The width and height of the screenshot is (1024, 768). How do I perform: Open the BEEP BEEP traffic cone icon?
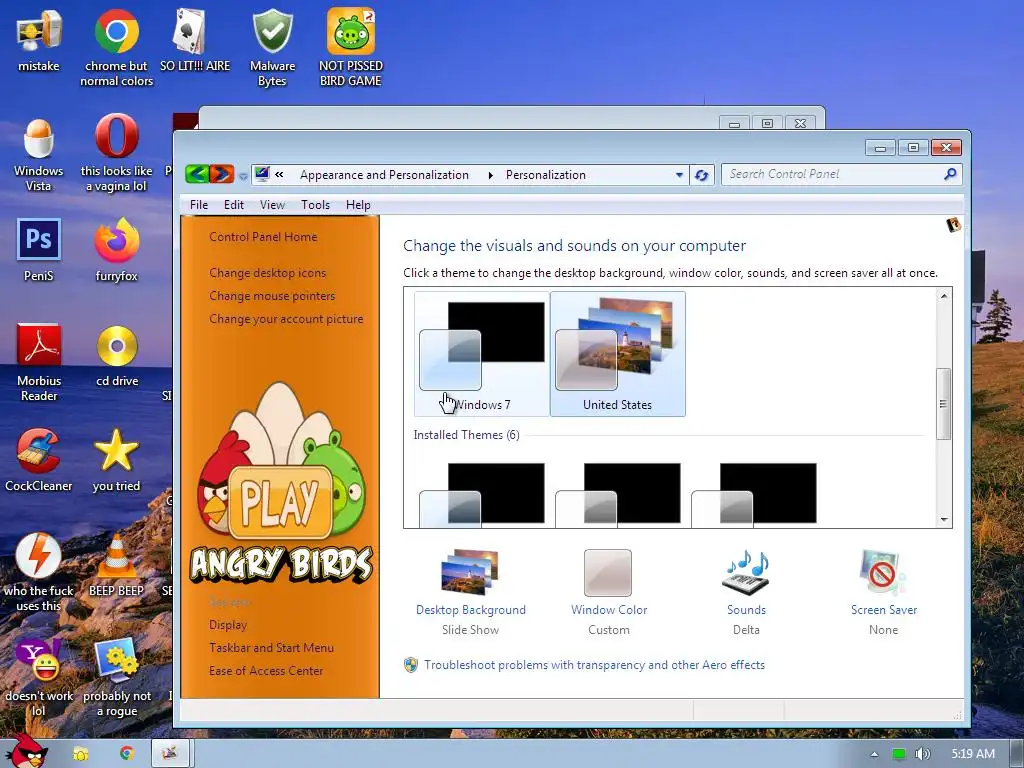(x=116, y=566)
